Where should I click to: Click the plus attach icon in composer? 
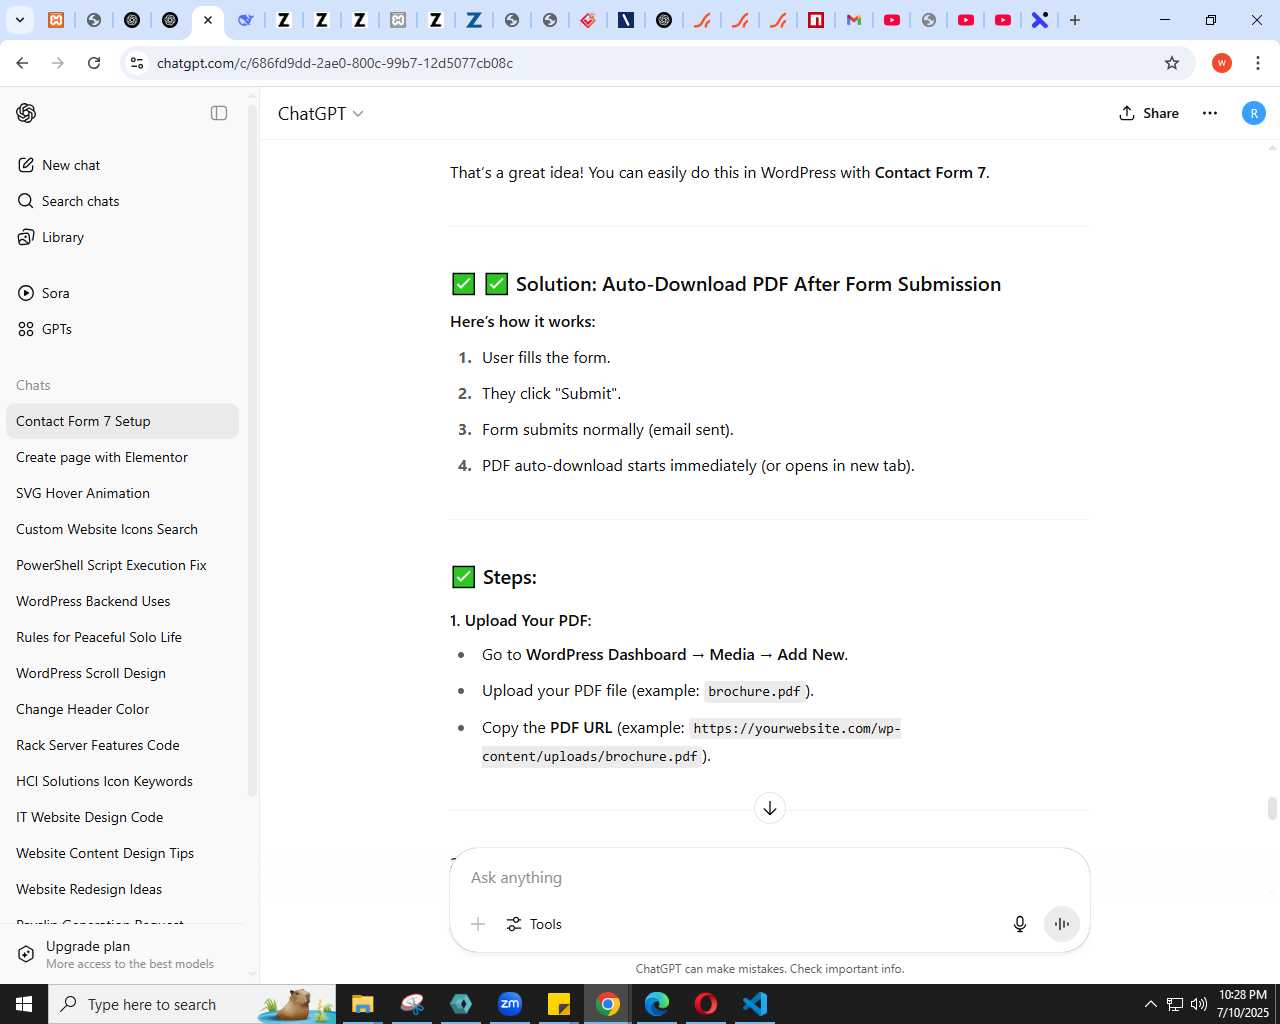tap(478, 924)
